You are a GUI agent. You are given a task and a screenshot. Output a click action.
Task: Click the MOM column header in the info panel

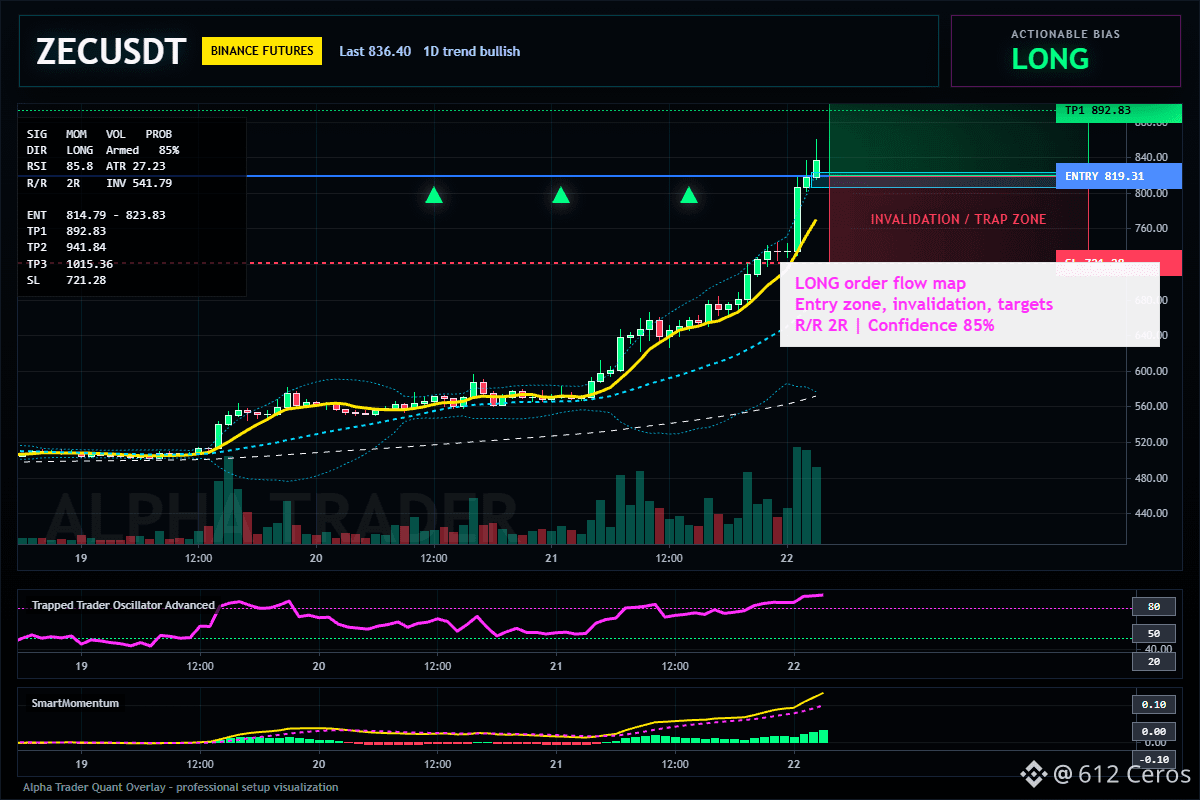76,133
